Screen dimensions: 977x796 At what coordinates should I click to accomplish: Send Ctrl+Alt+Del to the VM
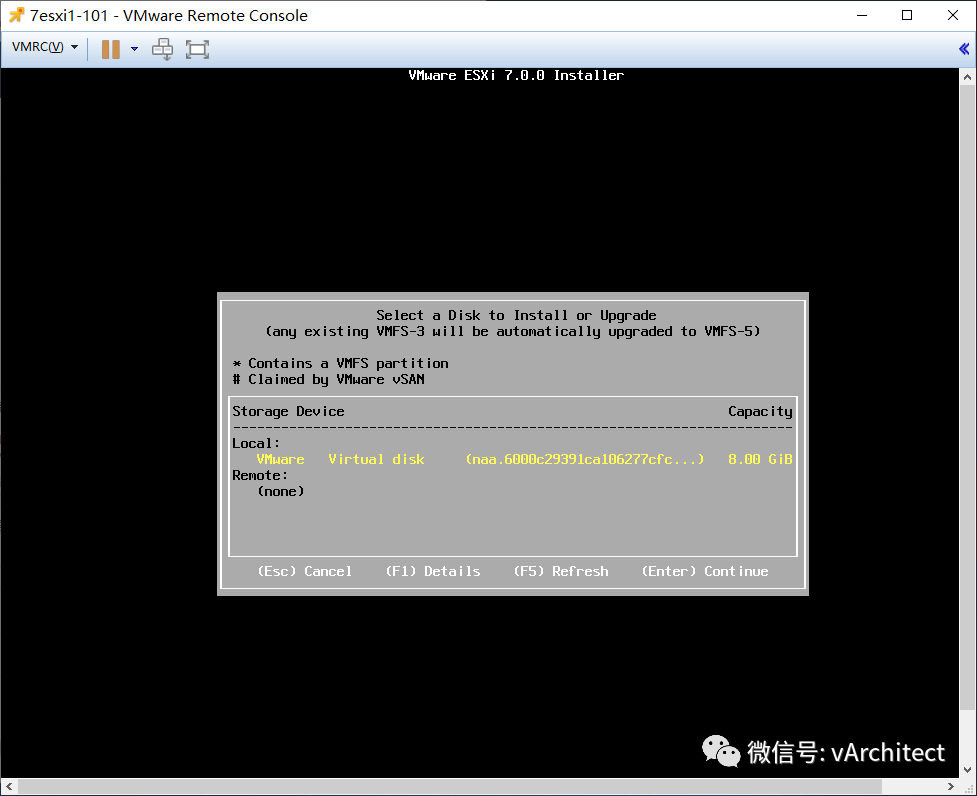click(163, 49)
